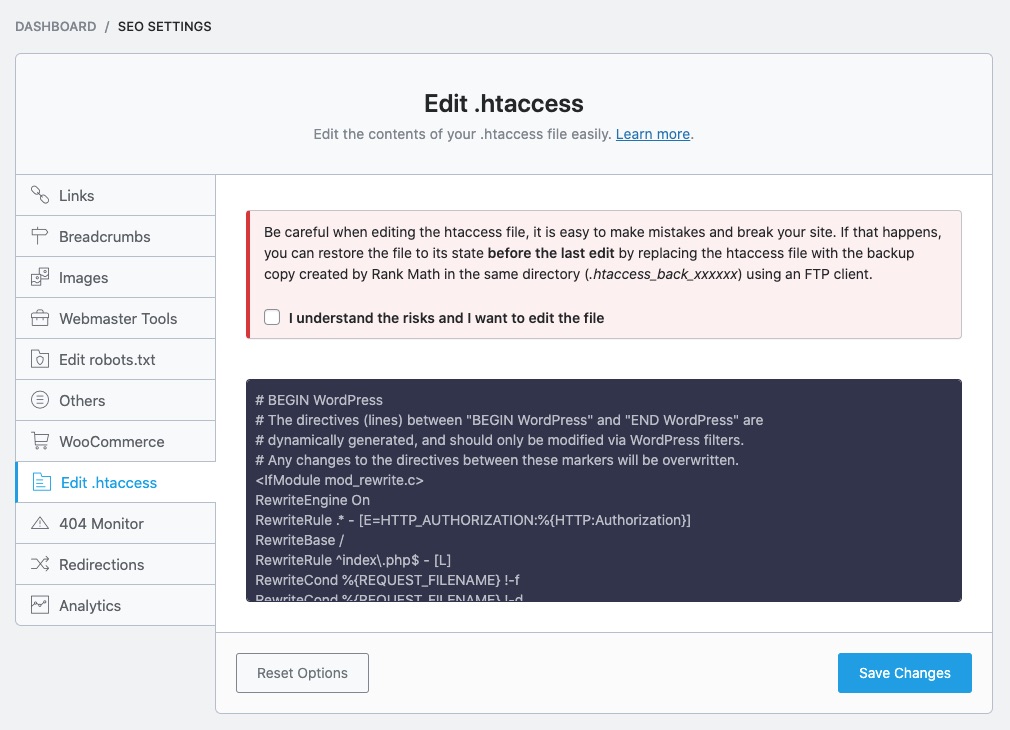Click the Redirections shuffle icon
The height and width of the screenshot is (730, 1010).
40,564
